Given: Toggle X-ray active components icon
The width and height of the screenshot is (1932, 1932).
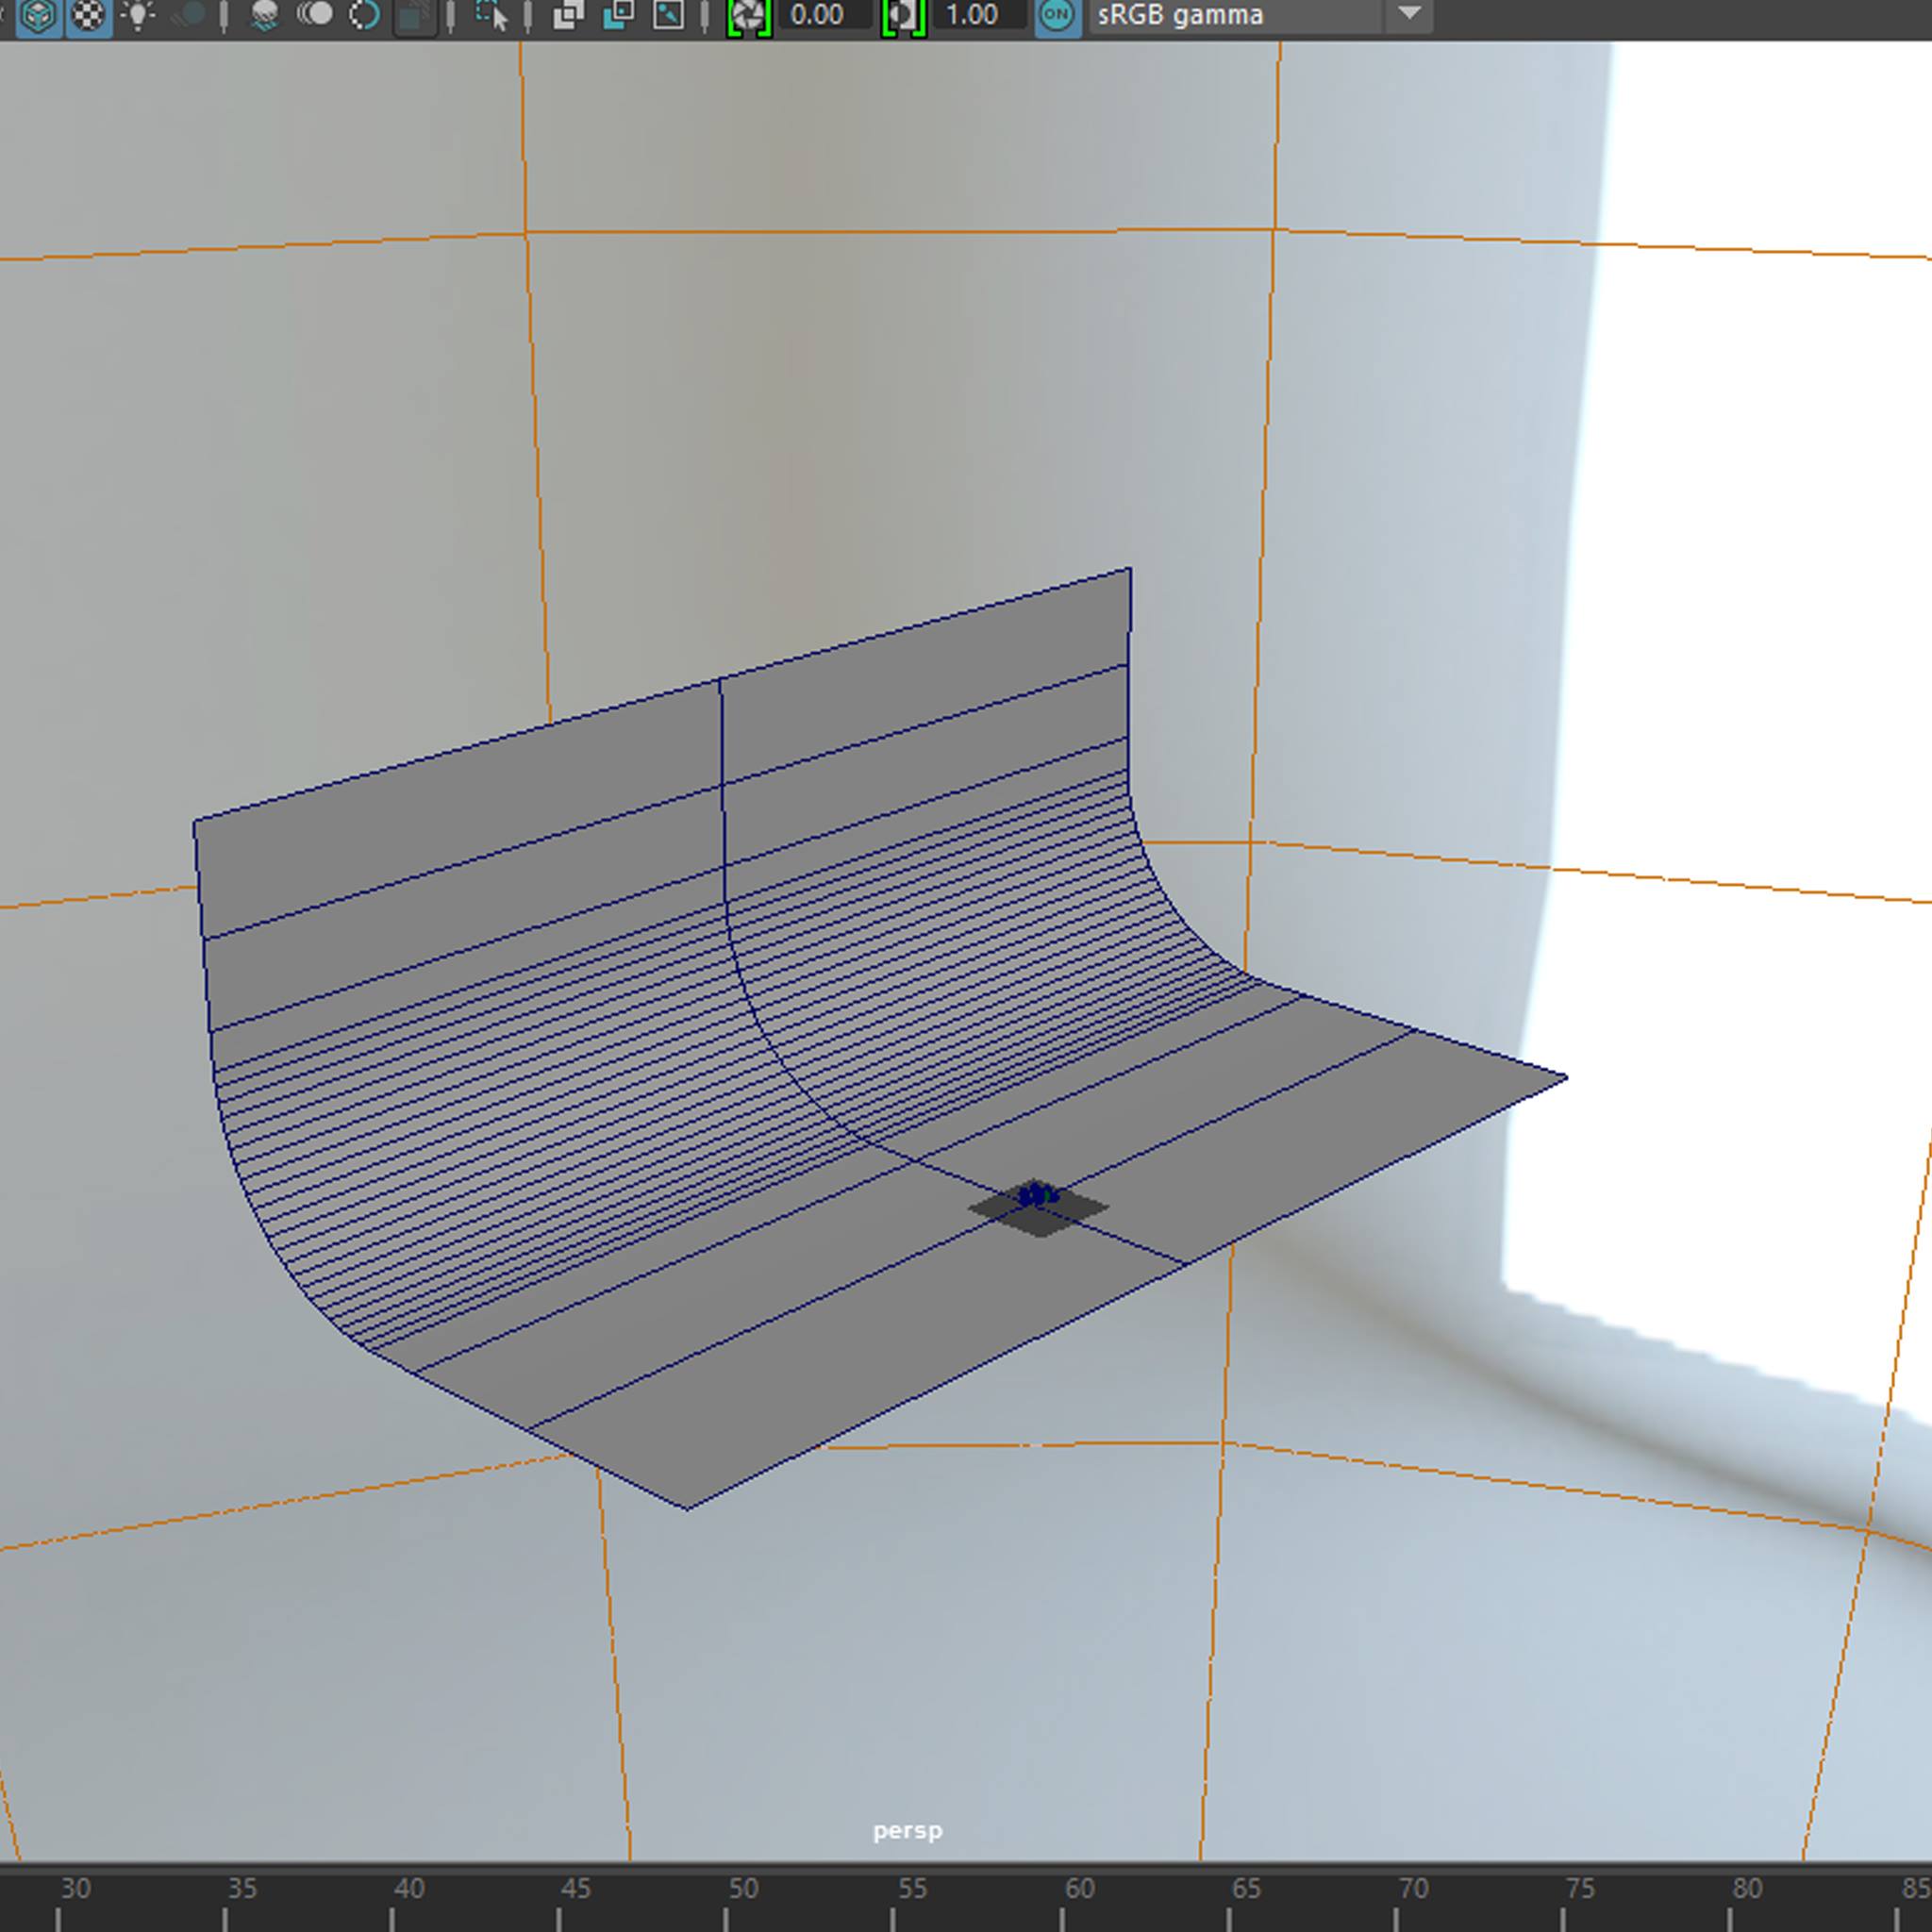Looking at the screenshot, I should (x=619, y=15).
